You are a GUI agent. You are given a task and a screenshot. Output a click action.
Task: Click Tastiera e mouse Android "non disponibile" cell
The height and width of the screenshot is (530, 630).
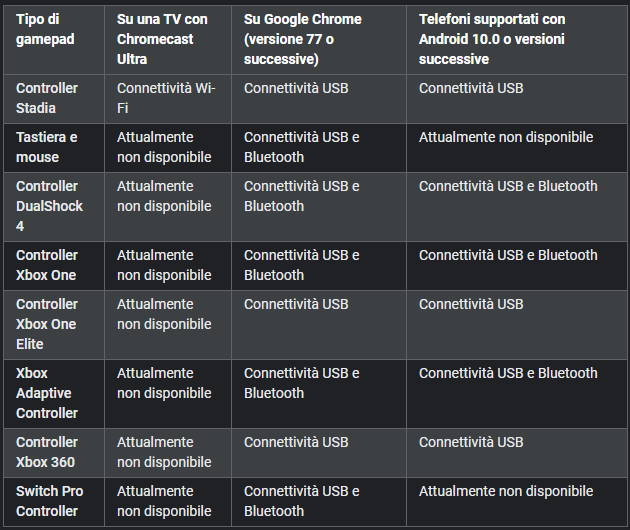(x=506, y=137)
